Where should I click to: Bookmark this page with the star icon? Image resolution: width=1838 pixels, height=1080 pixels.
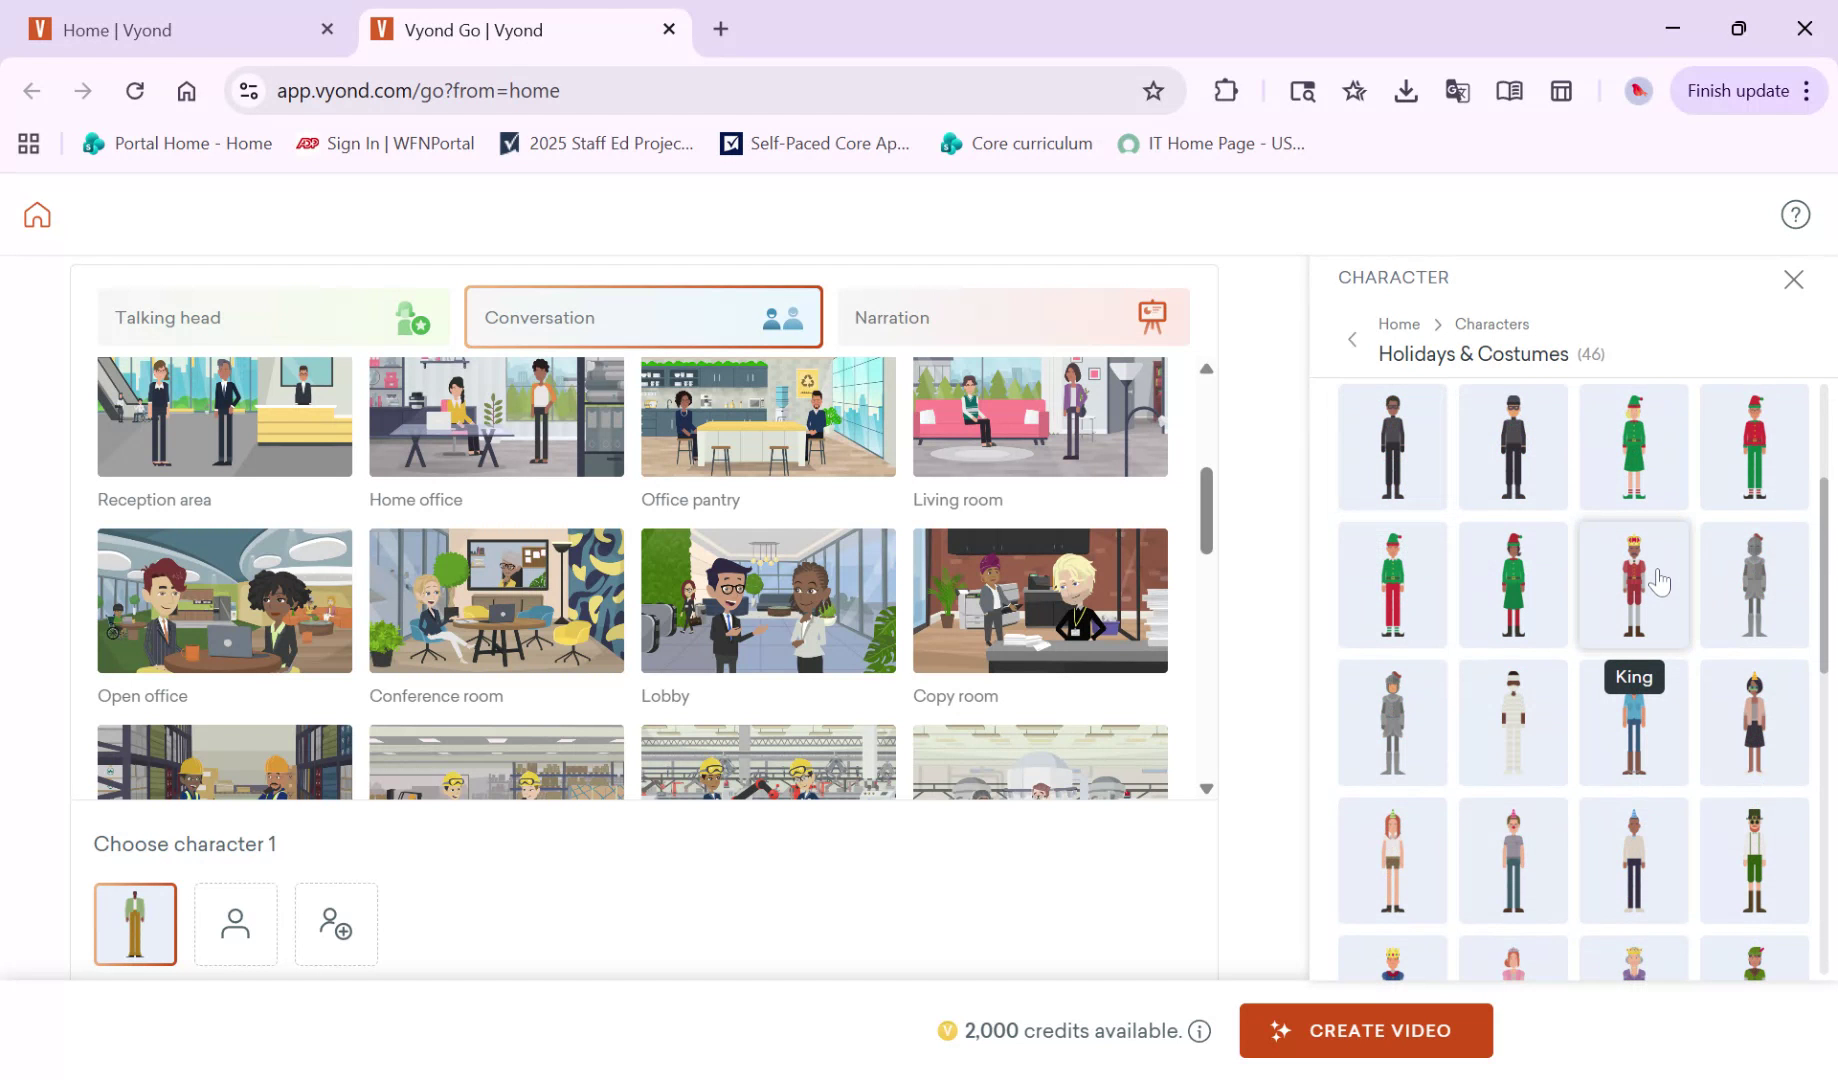(x=1153, y=90)
